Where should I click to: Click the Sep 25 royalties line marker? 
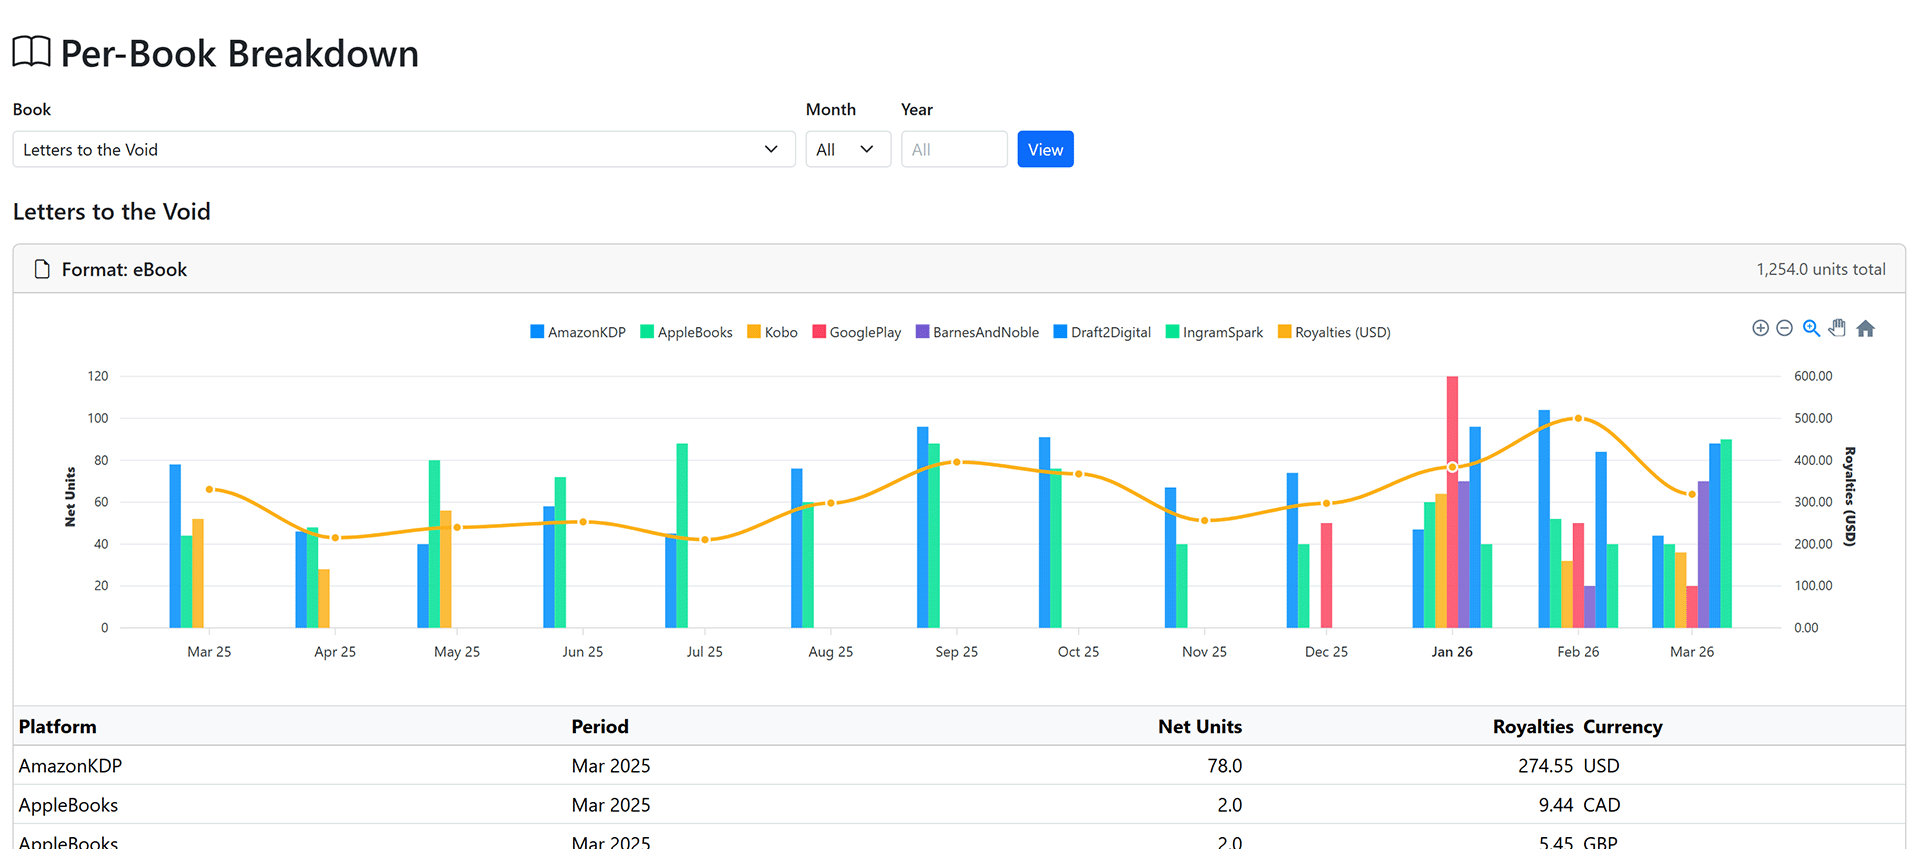(x=957, y=462)
